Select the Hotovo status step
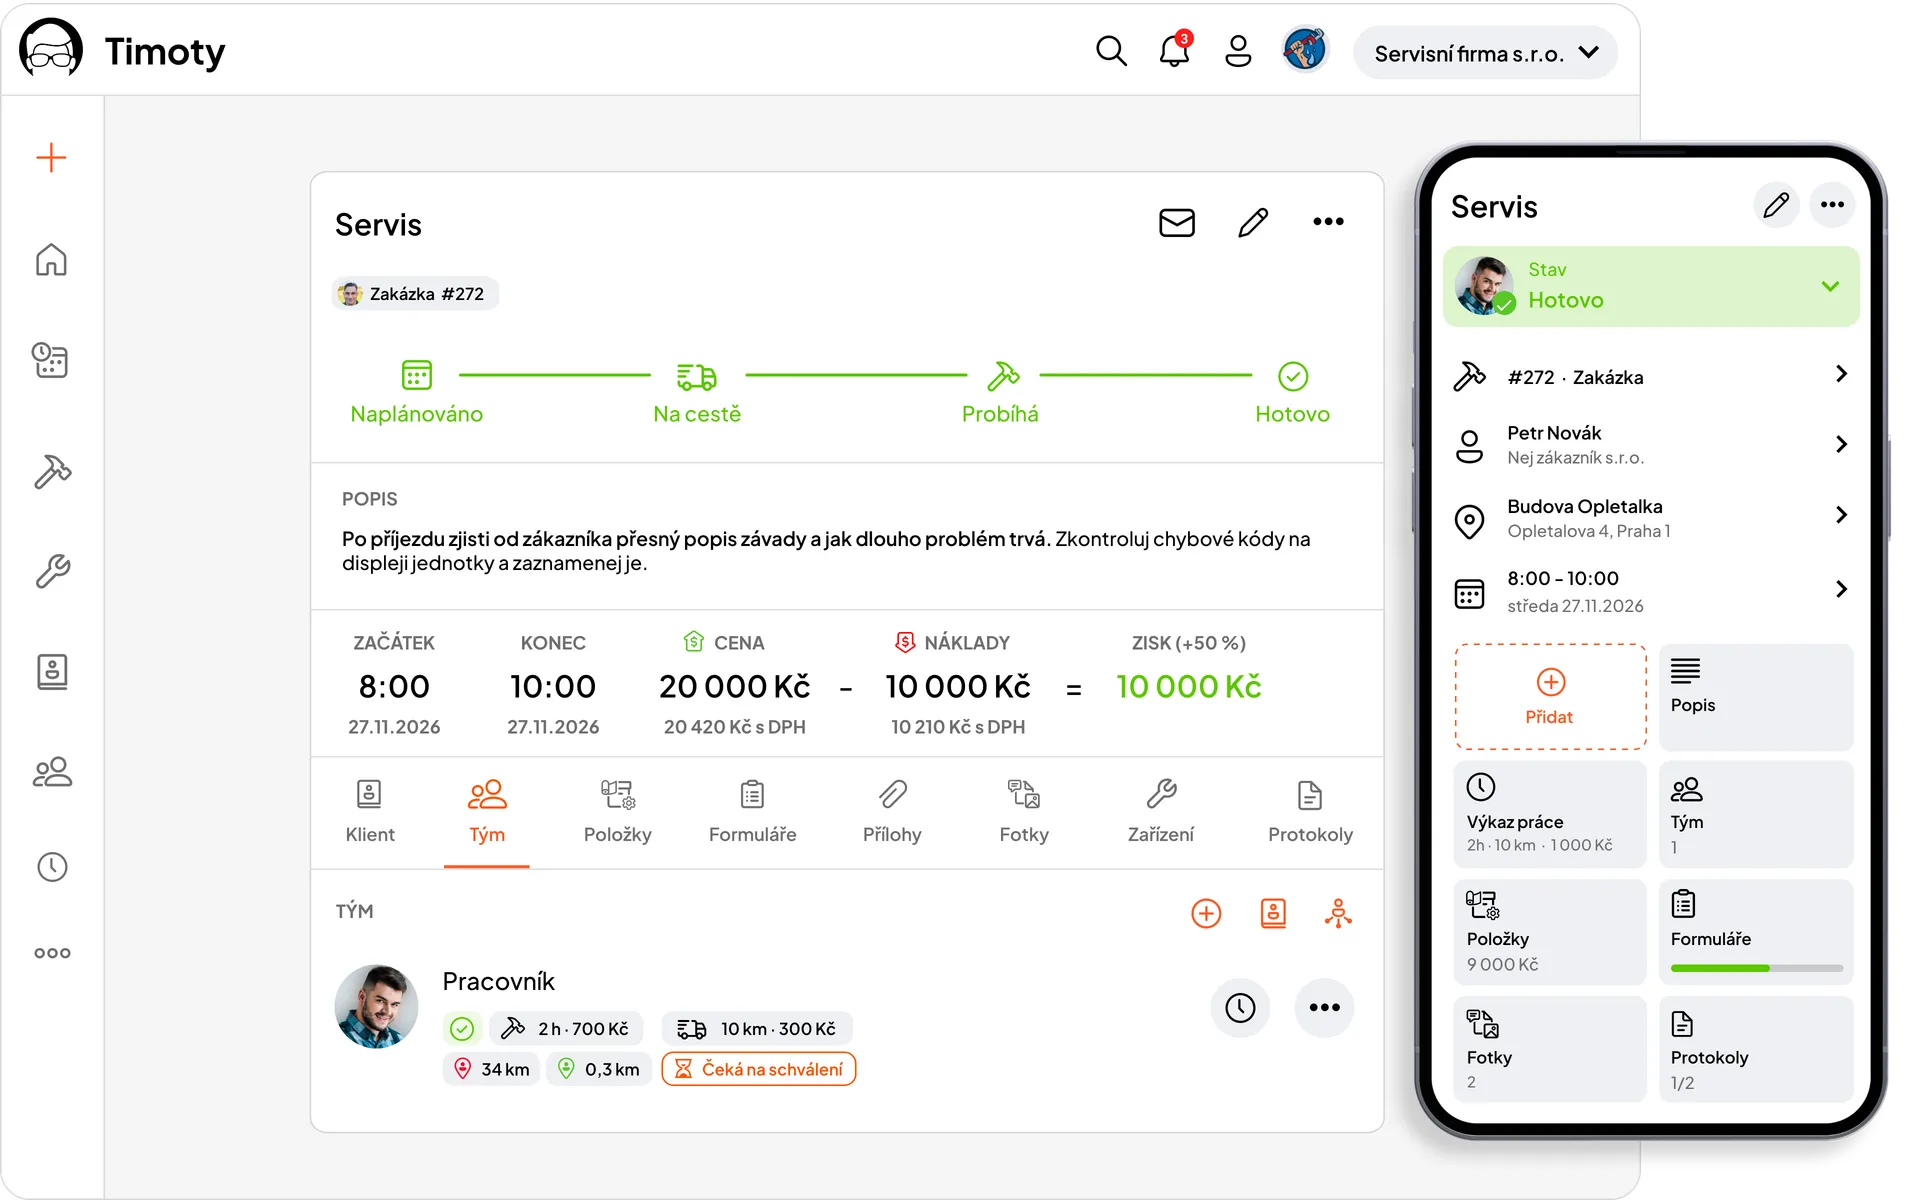 [x=1292, y=393]
